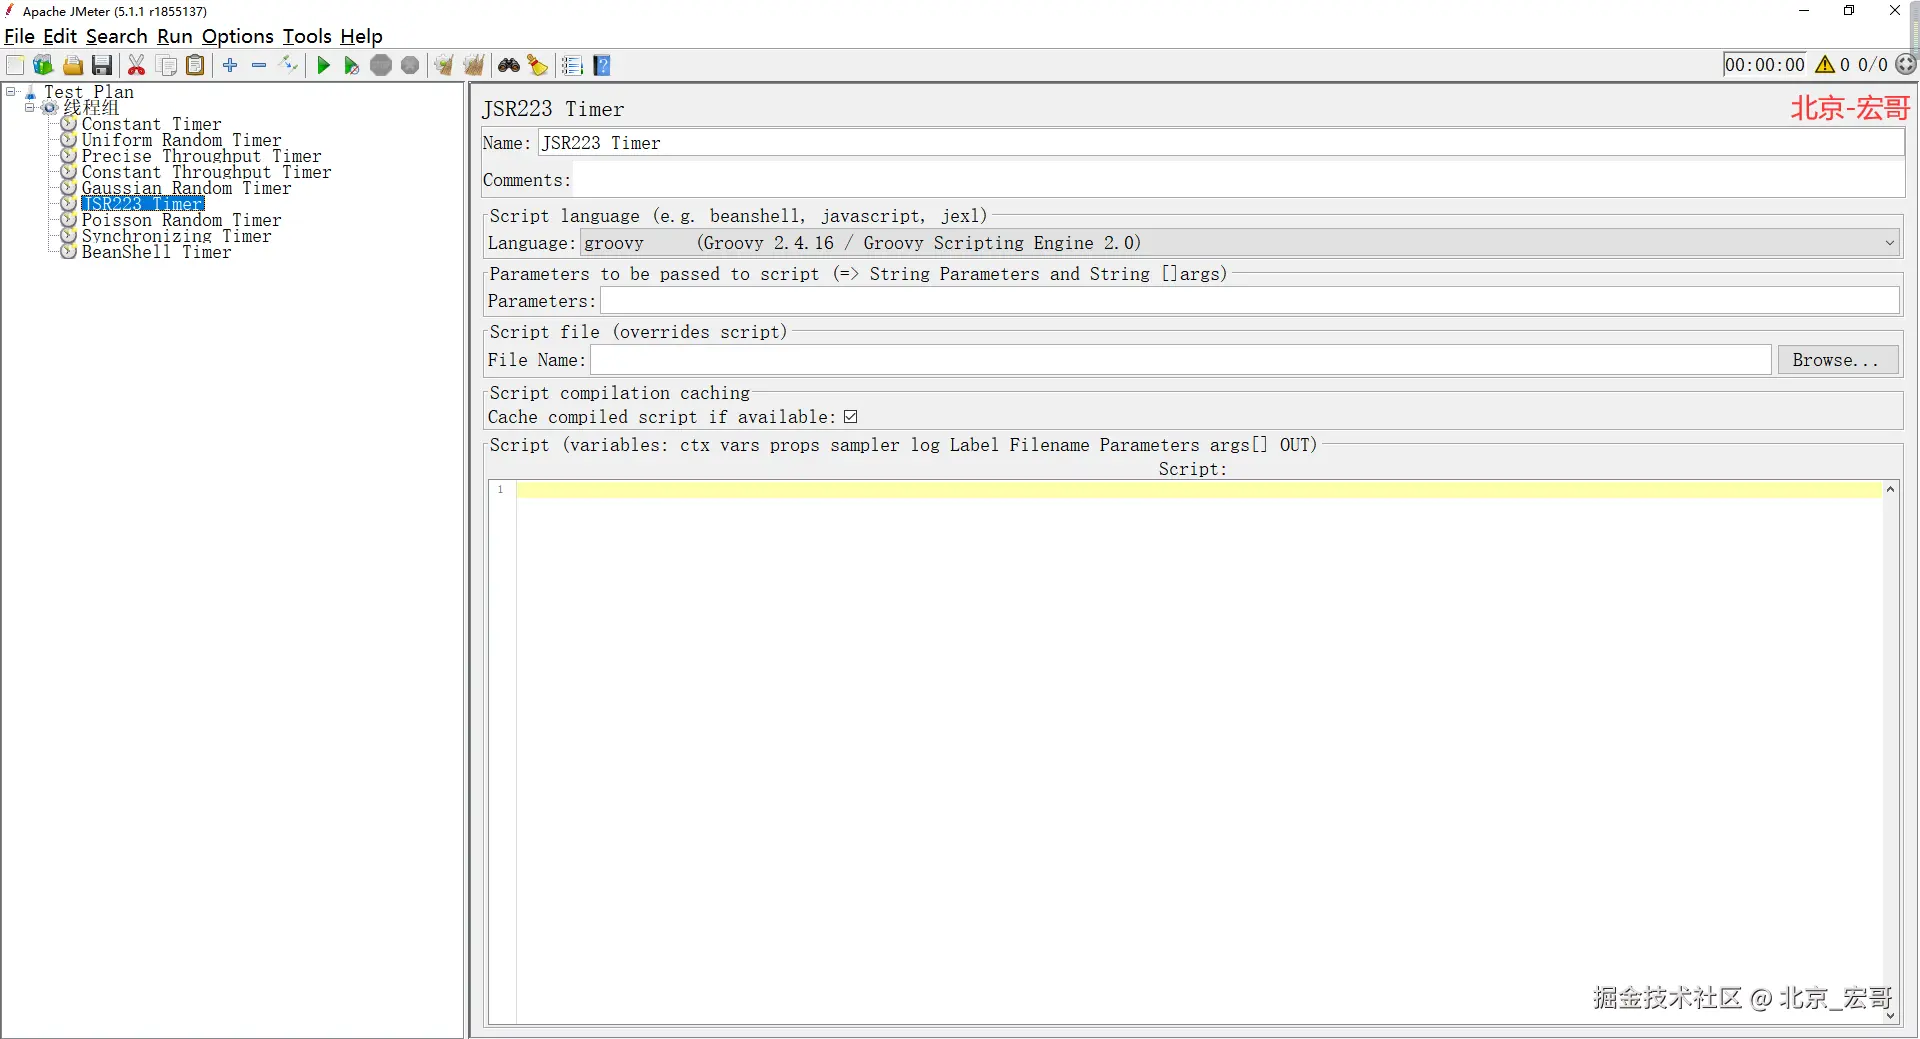This screenshot has width=1920, height=1039.
Task: Click the Name input field
Action: click(1220, 143)
